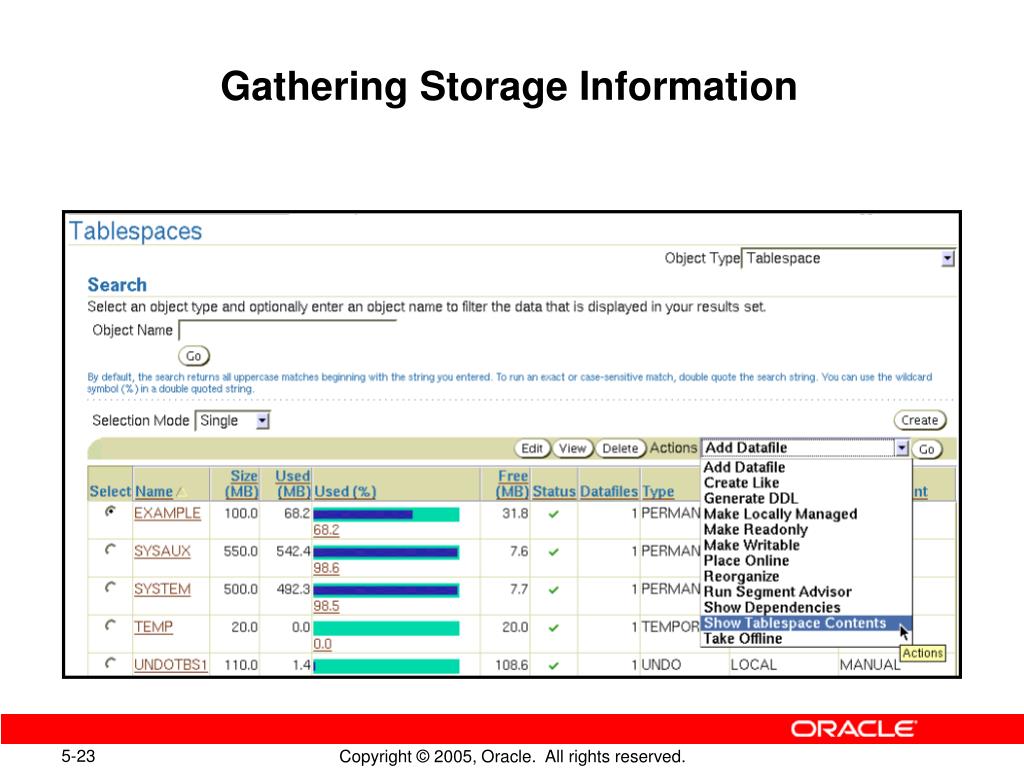Screen dimensions: 1024x768
Task: Sort by the Type column header
Action: coord(658,491)
